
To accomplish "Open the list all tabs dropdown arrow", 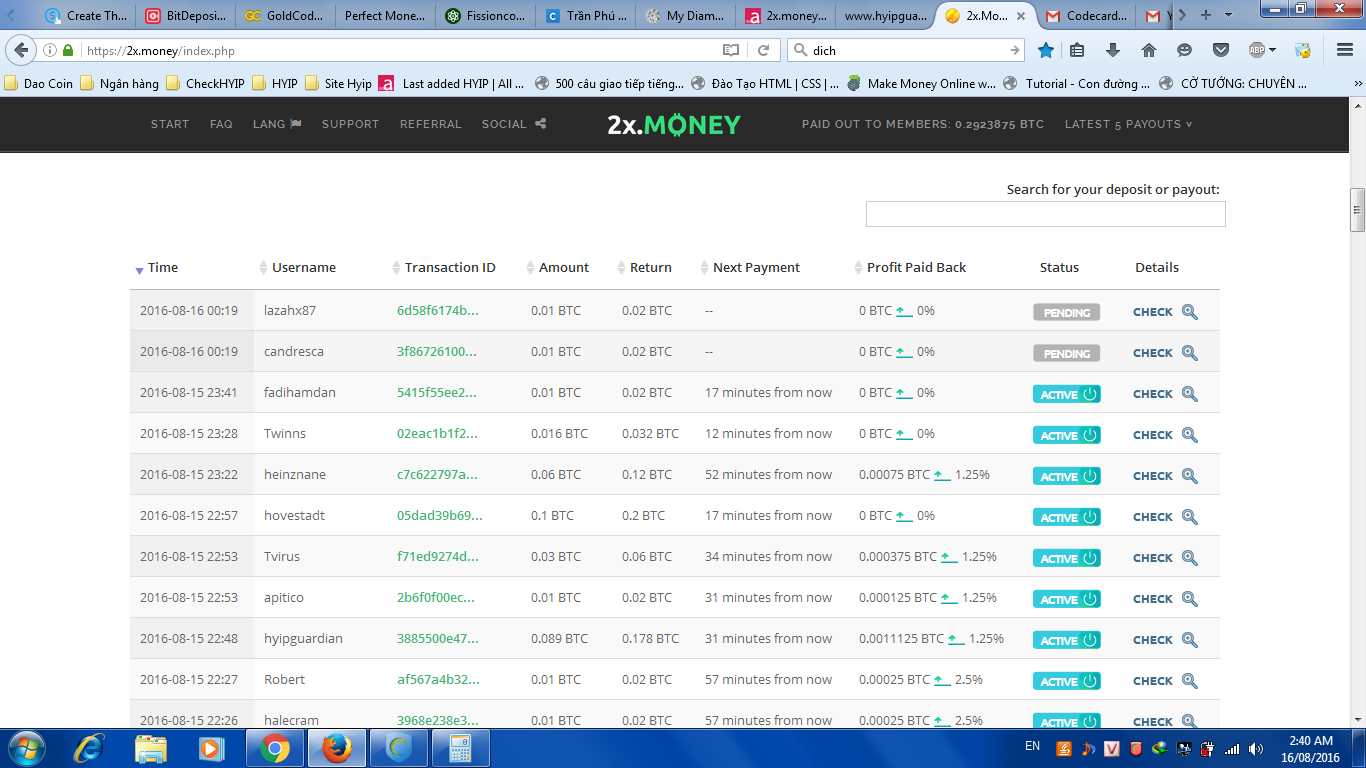I will tap(1229, 15).
